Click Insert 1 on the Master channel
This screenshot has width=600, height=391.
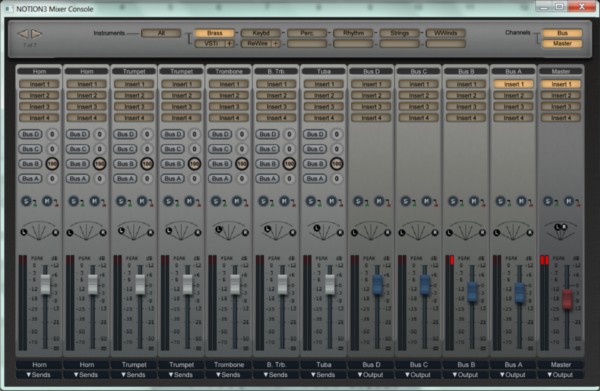pyautogui.click(x=561, y=84)
